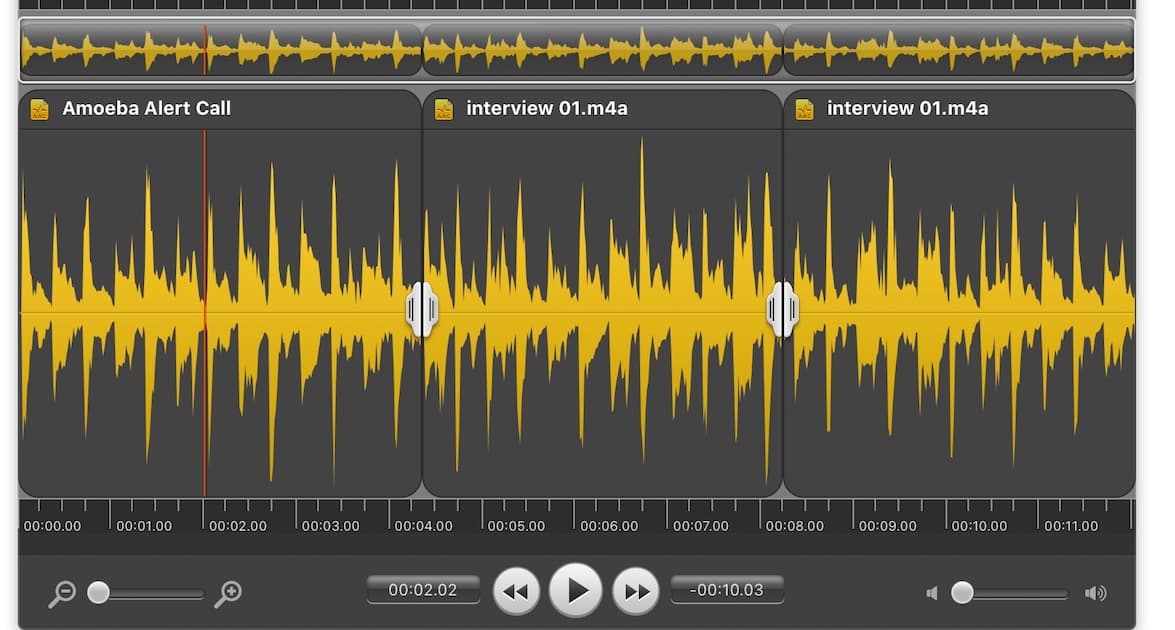Toggle the -00:10.03 remaining time display

tap(727, 590)
